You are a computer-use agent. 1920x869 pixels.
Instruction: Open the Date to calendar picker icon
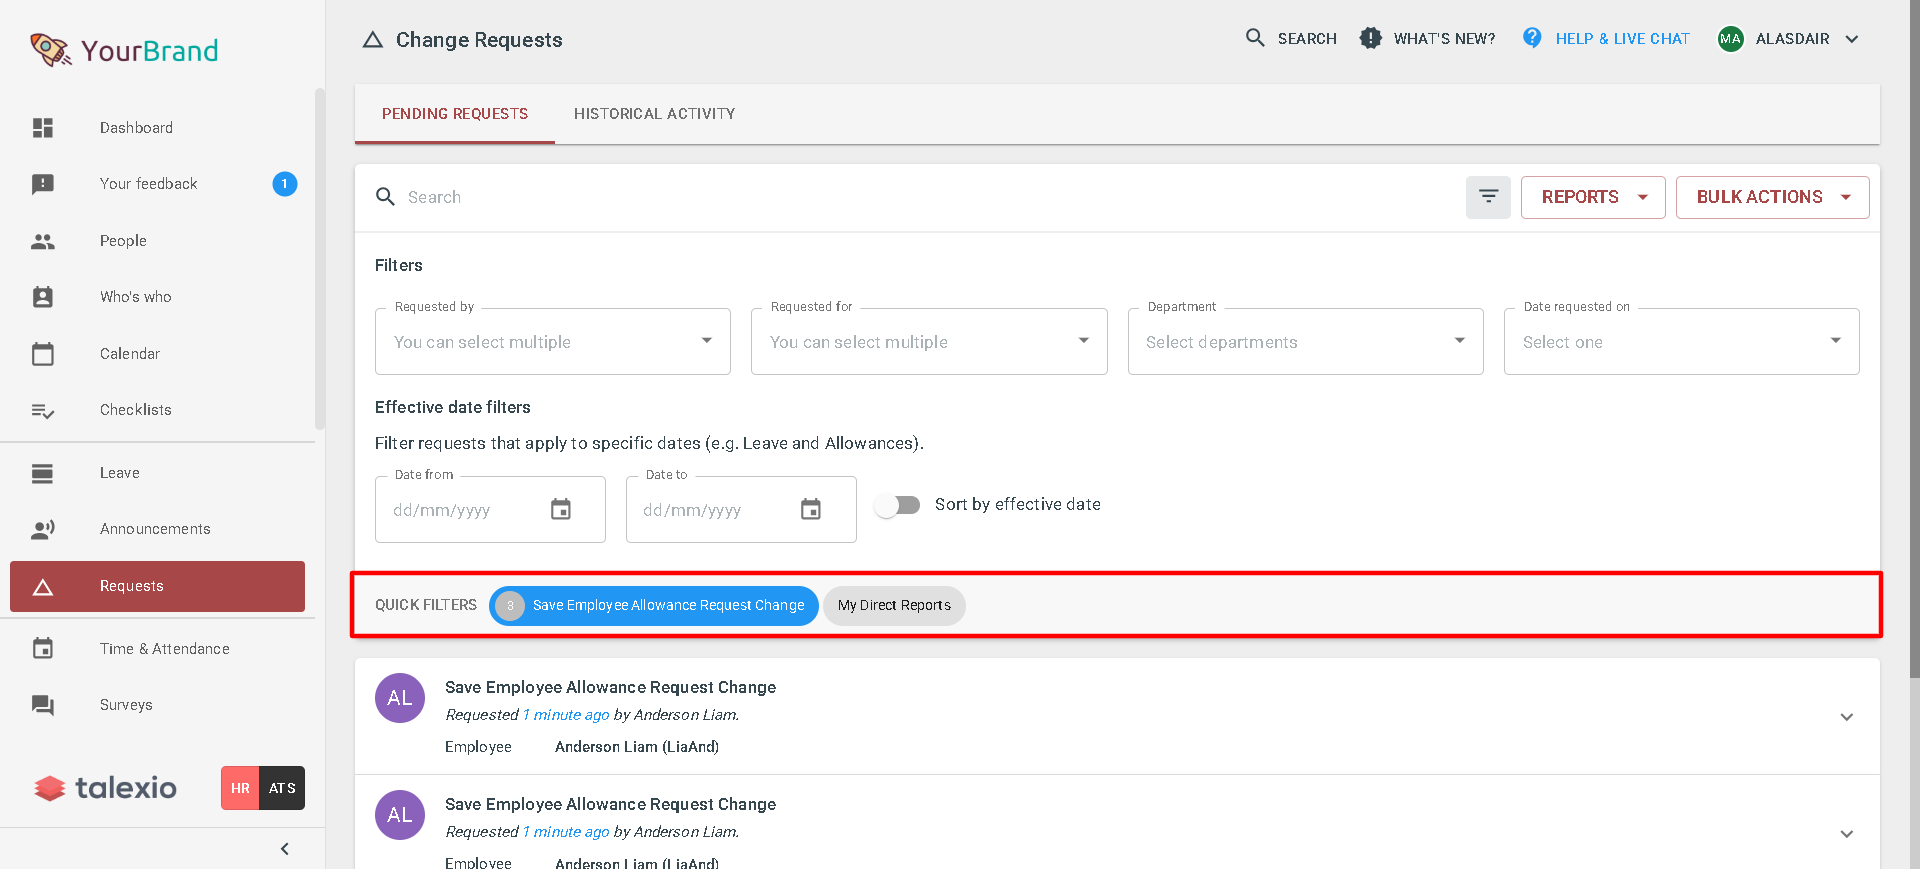click(811, 510)
